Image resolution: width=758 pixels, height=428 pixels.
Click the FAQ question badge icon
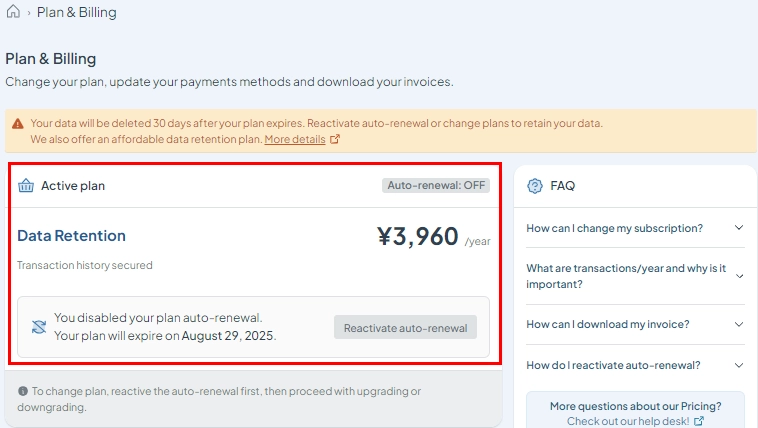click(x=535, y=186)
